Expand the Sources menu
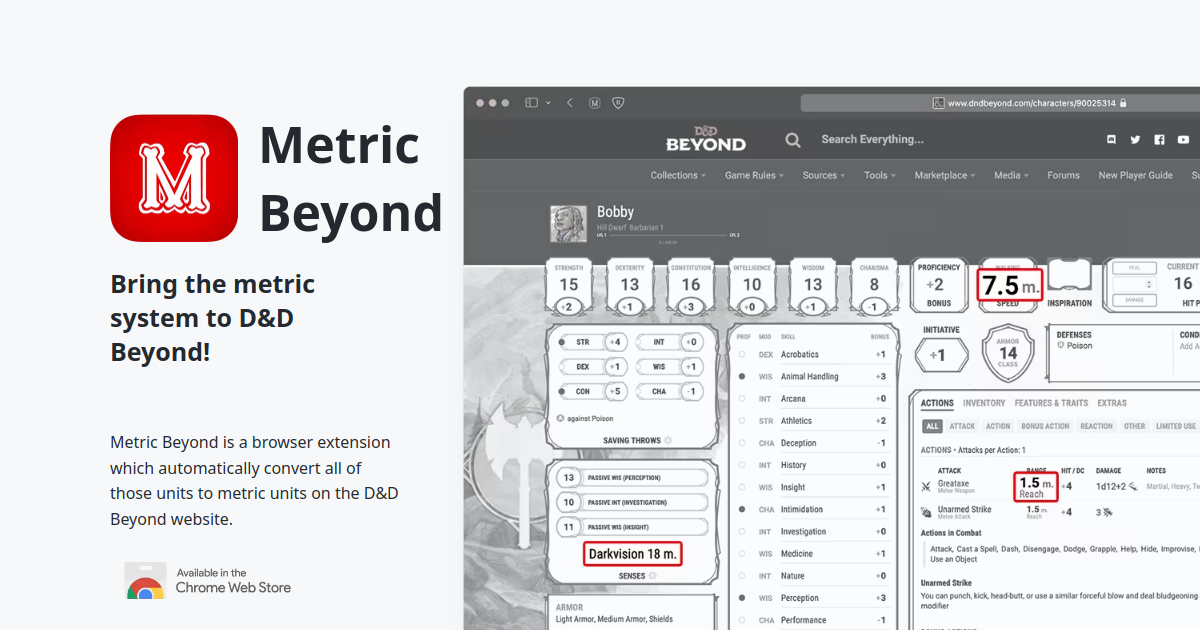The image size is (1200, 630). (x=824, y=175)
